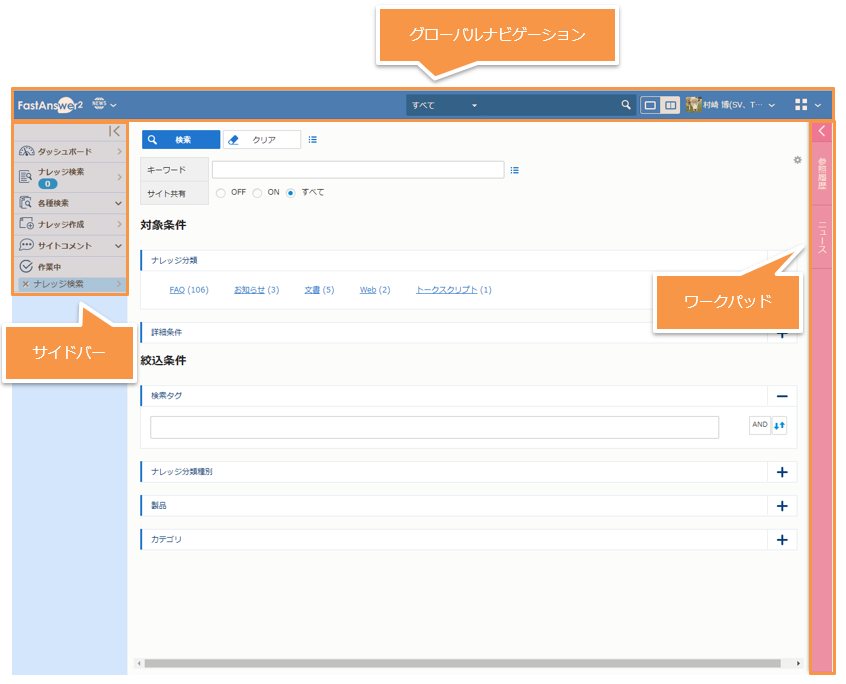Open ダッシュボード in the sidebar
The height and width of the screenshot is (684, 846).
(65, 151)
